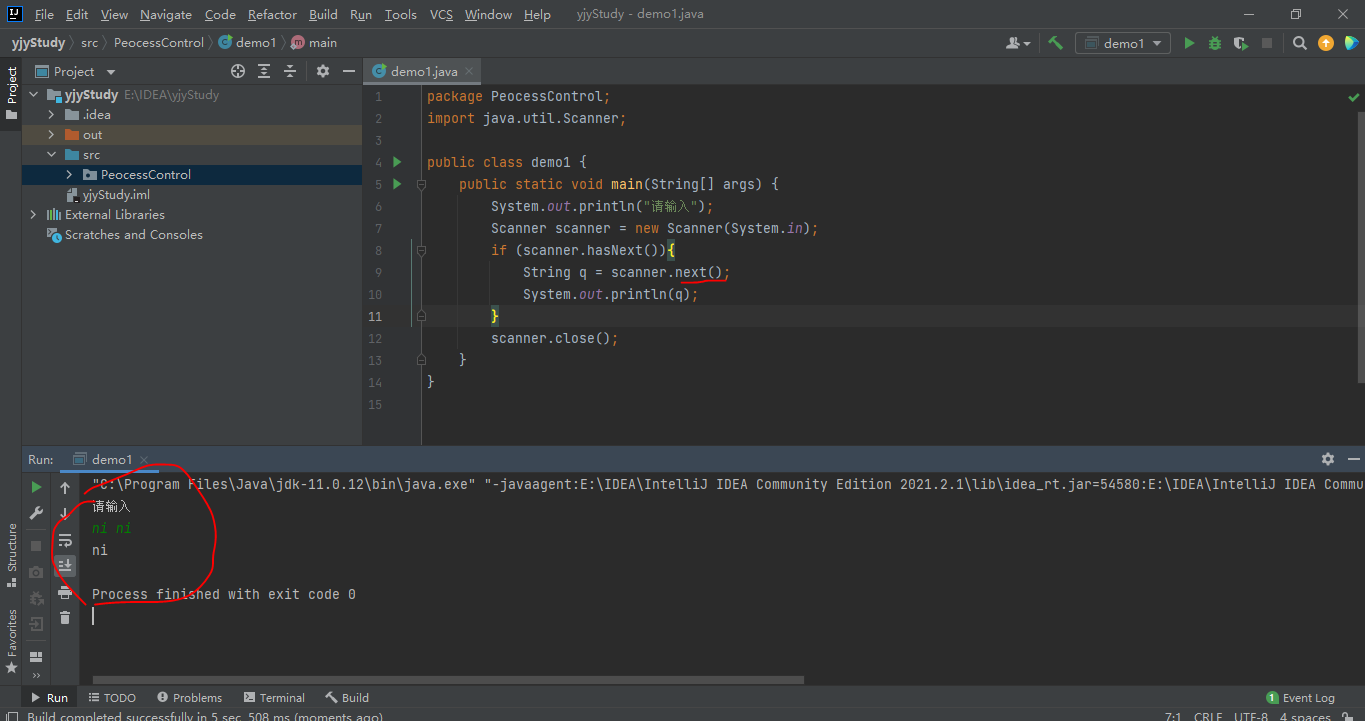Collapse the src folder
The width and height of the screenshot is (1365, 721).
pos(52,154)
